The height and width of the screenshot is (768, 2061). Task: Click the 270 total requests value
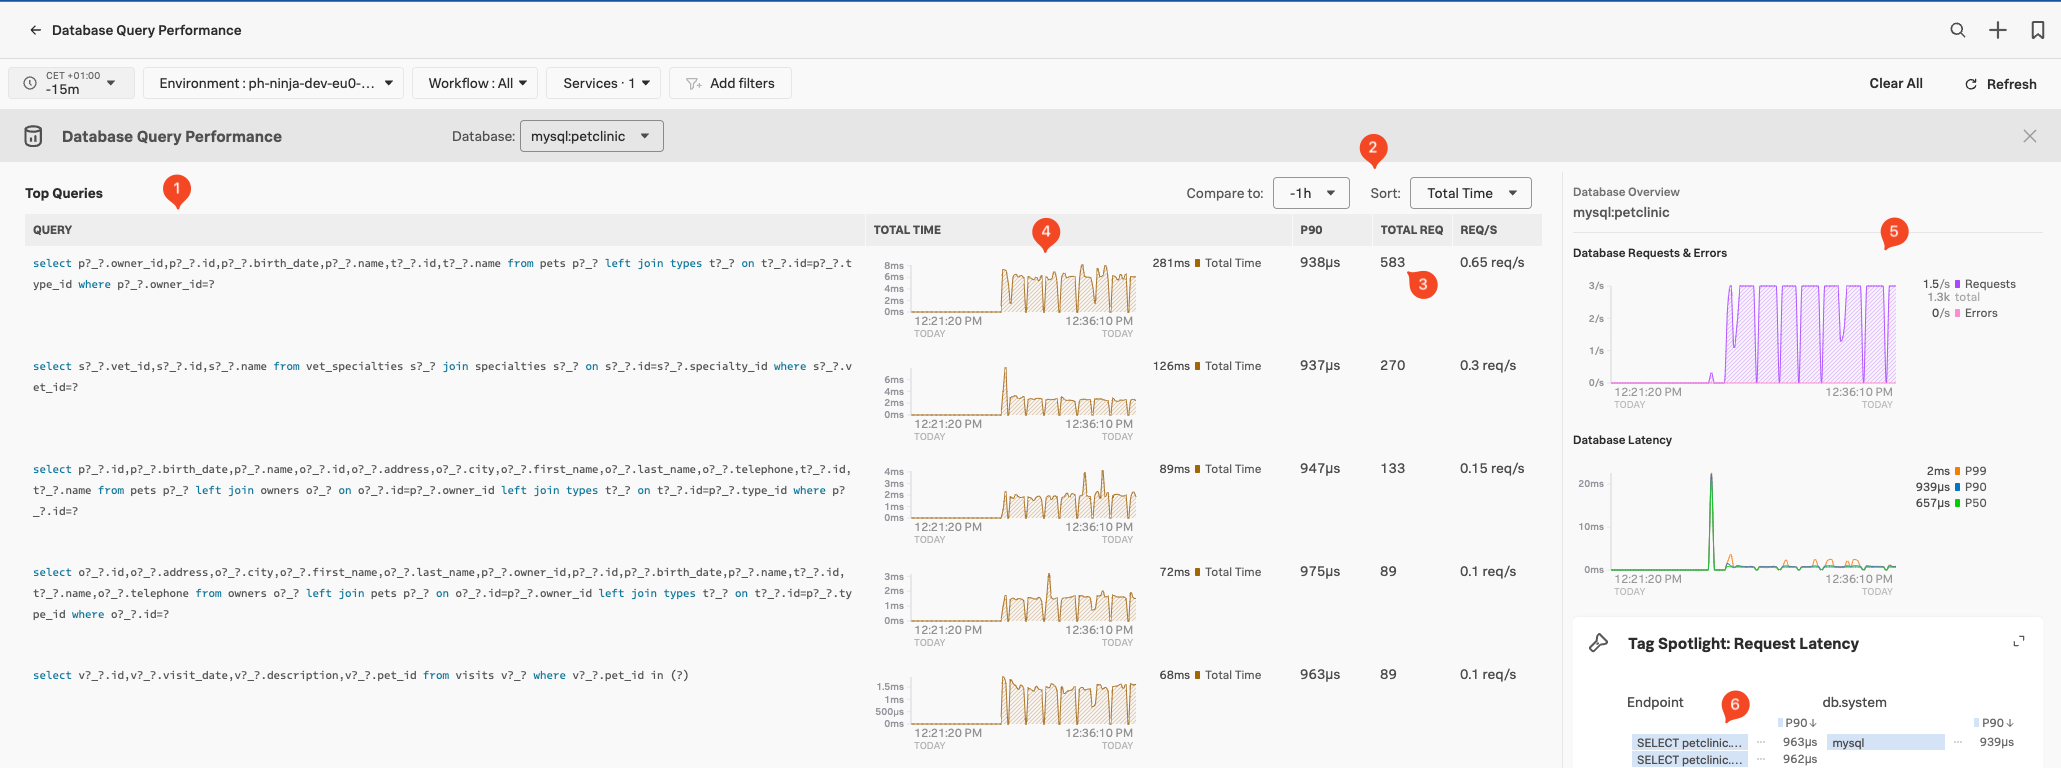pyautogui.click(x=1392, y=365)
